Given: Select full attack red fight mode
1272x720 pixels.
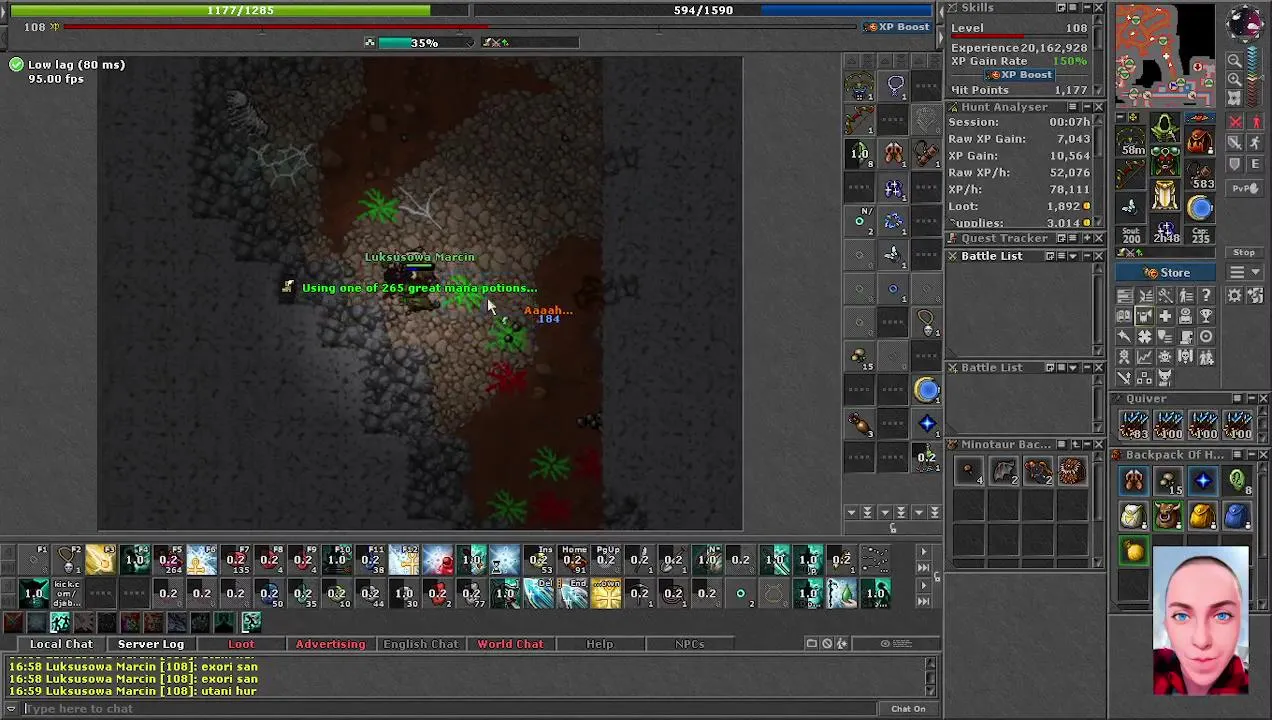Looking at the screenshot, I should [1236, 121].
